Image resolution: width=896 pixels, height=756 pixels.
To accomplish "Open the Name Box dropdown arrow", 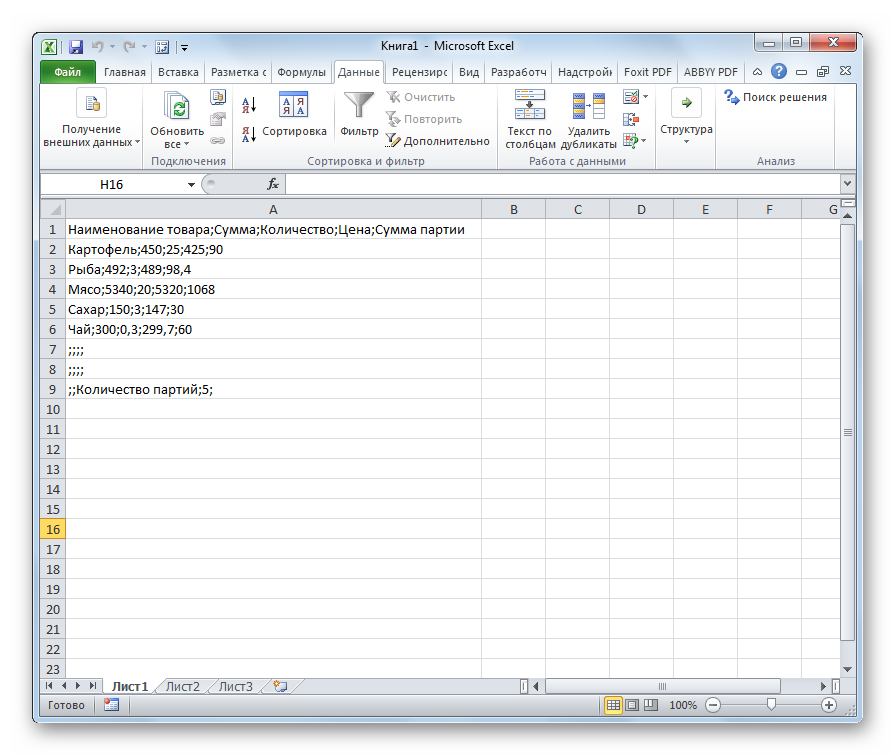I will pyautogui.click(x=192, y=185).
